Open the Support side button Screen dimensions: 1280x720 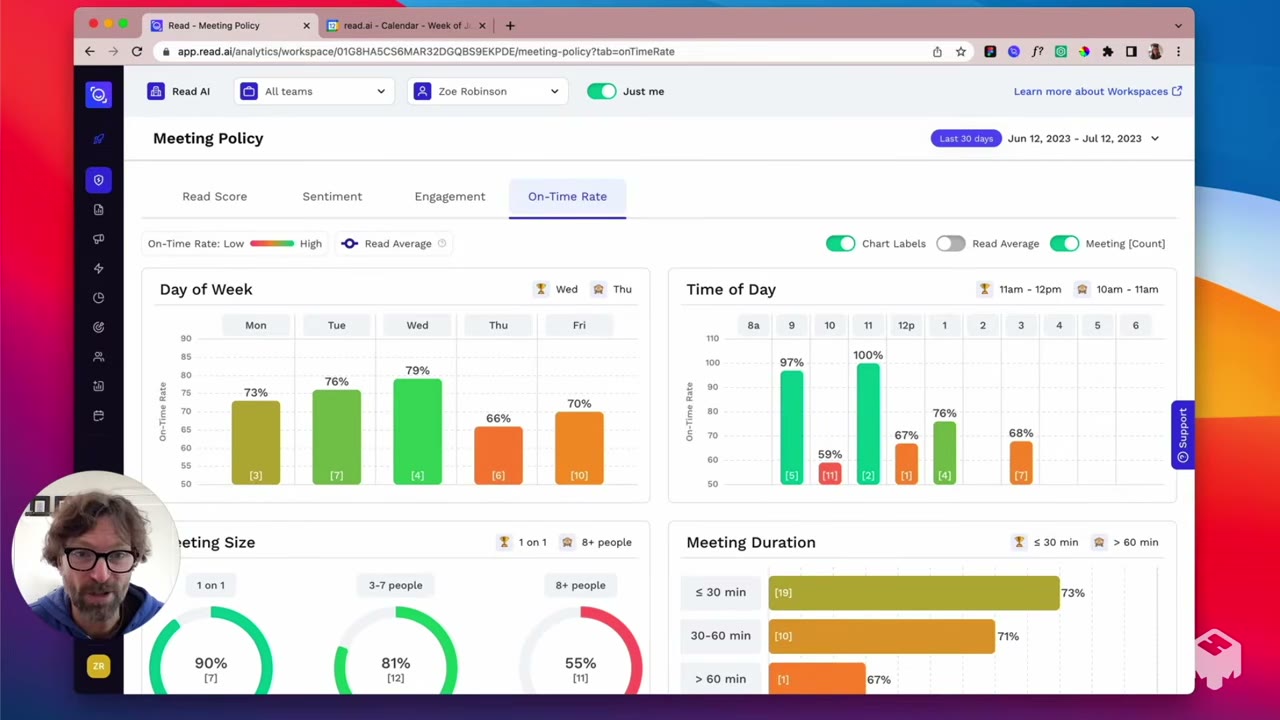point(1183,435)
